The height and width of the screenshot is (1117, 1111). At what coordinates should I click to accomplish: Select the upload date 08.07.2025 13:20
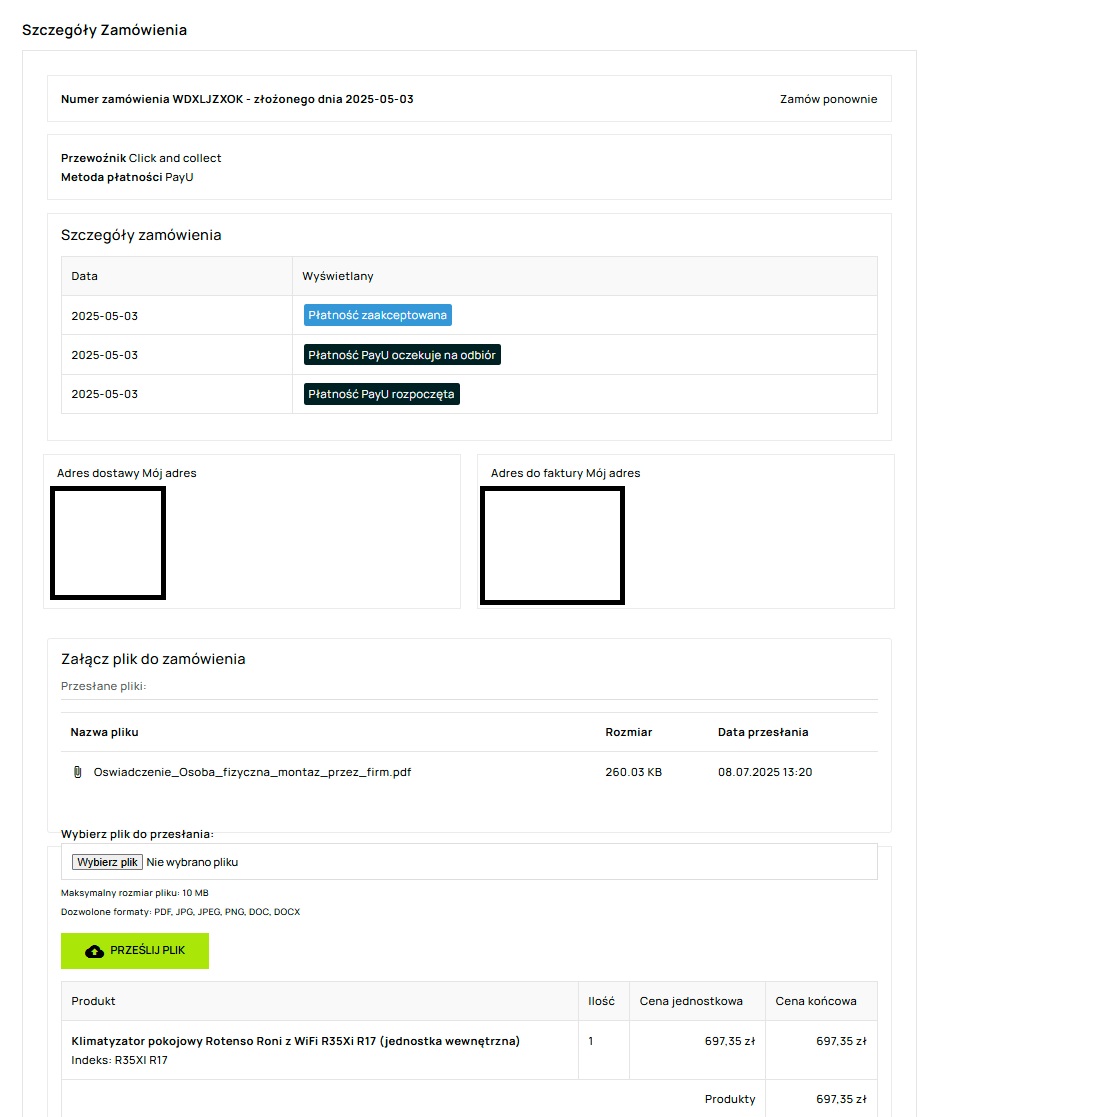coord(765,772)
